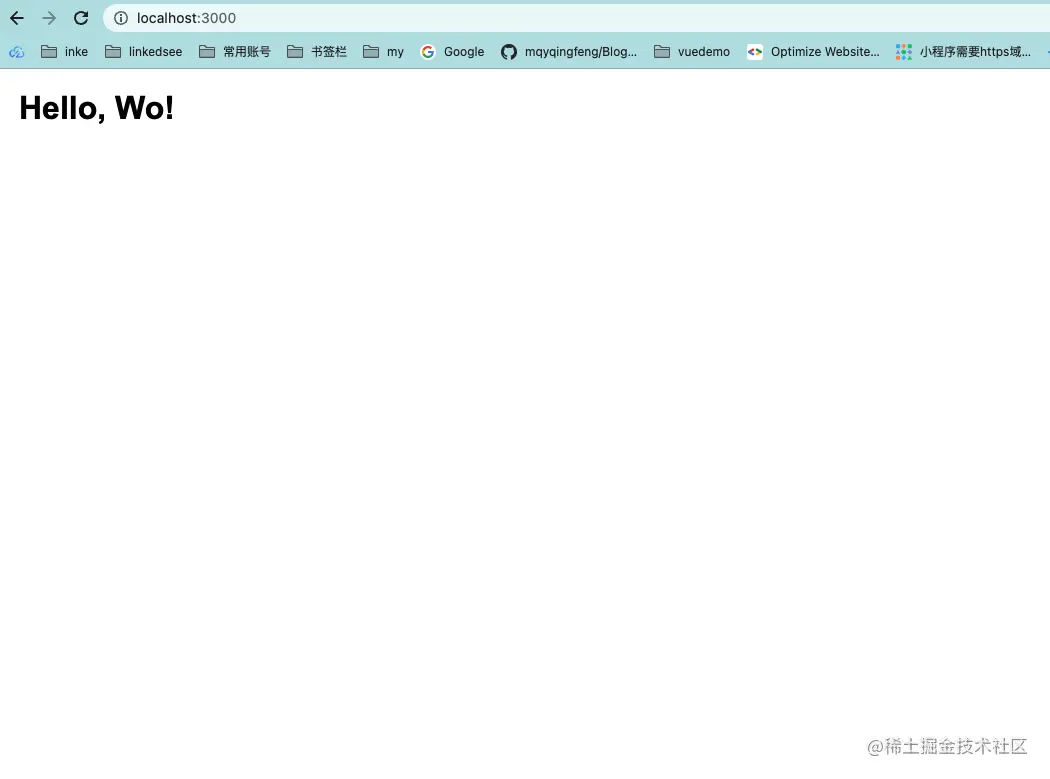Open the Google bookmark
Image resolution: width=1050 pixels, height=779 pixels.
point(452,52)
